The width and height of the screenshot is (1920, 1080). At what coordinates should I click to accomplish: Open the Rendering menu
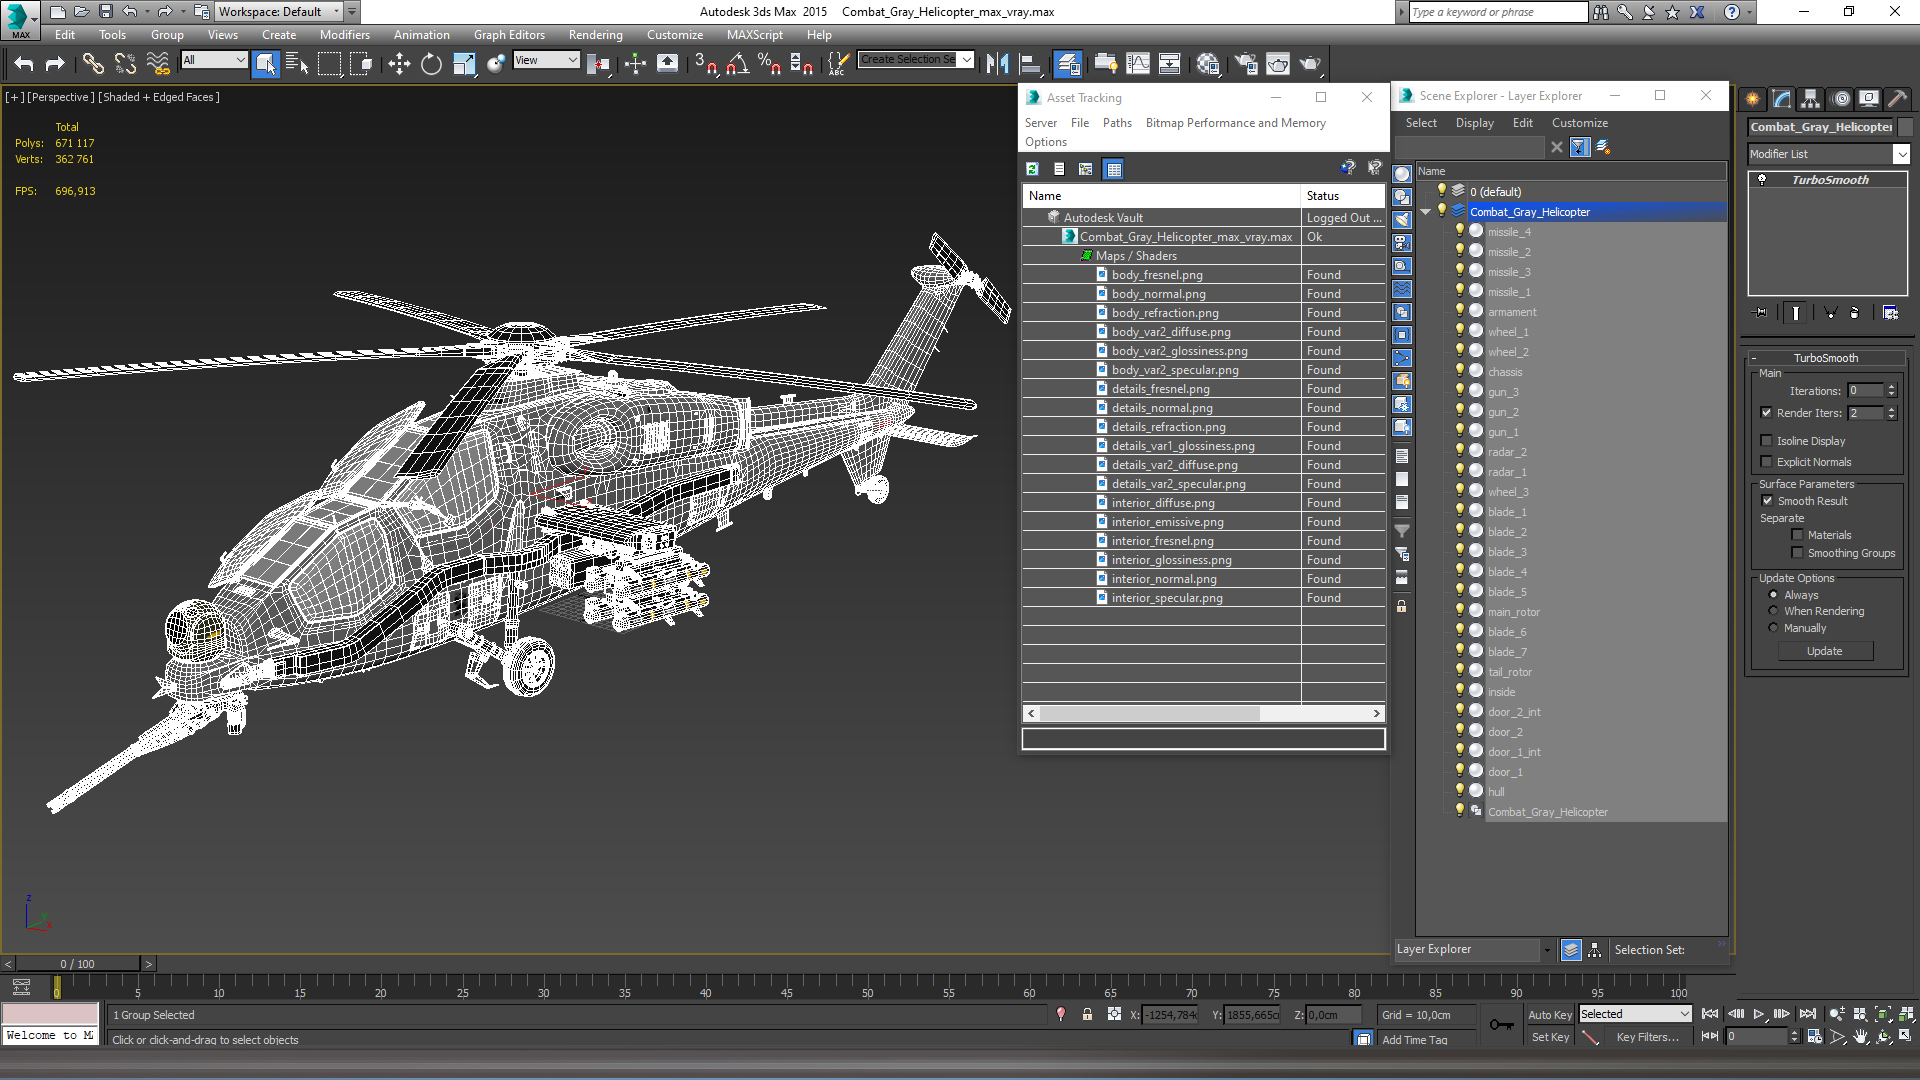[595, 35]
